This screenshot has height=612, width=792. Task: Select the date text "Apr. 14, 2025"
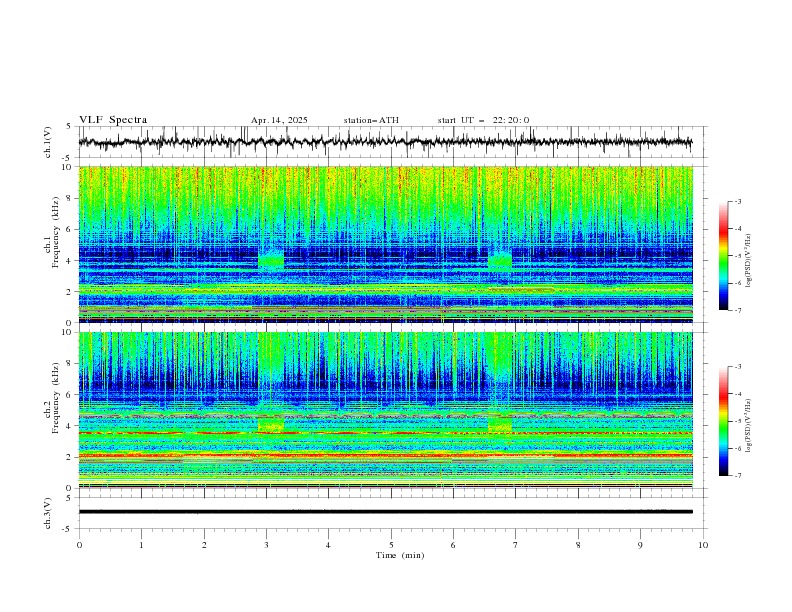point(279,120)
